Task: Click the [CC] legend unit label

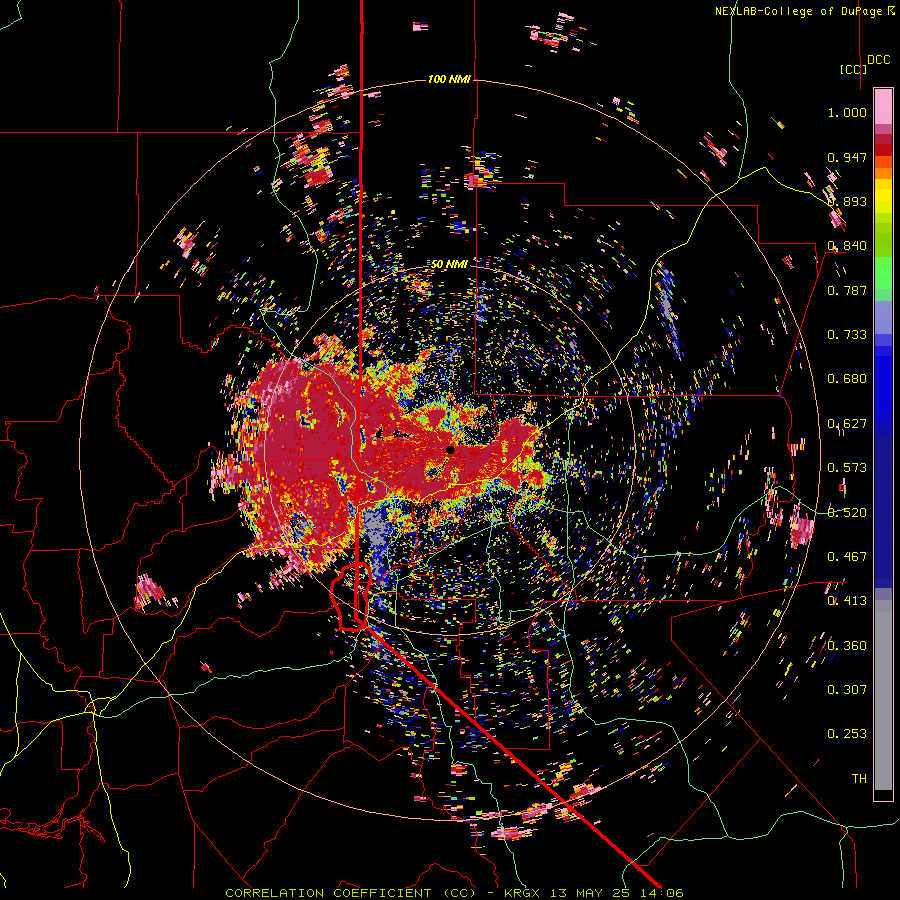Action: pos(853,69)
